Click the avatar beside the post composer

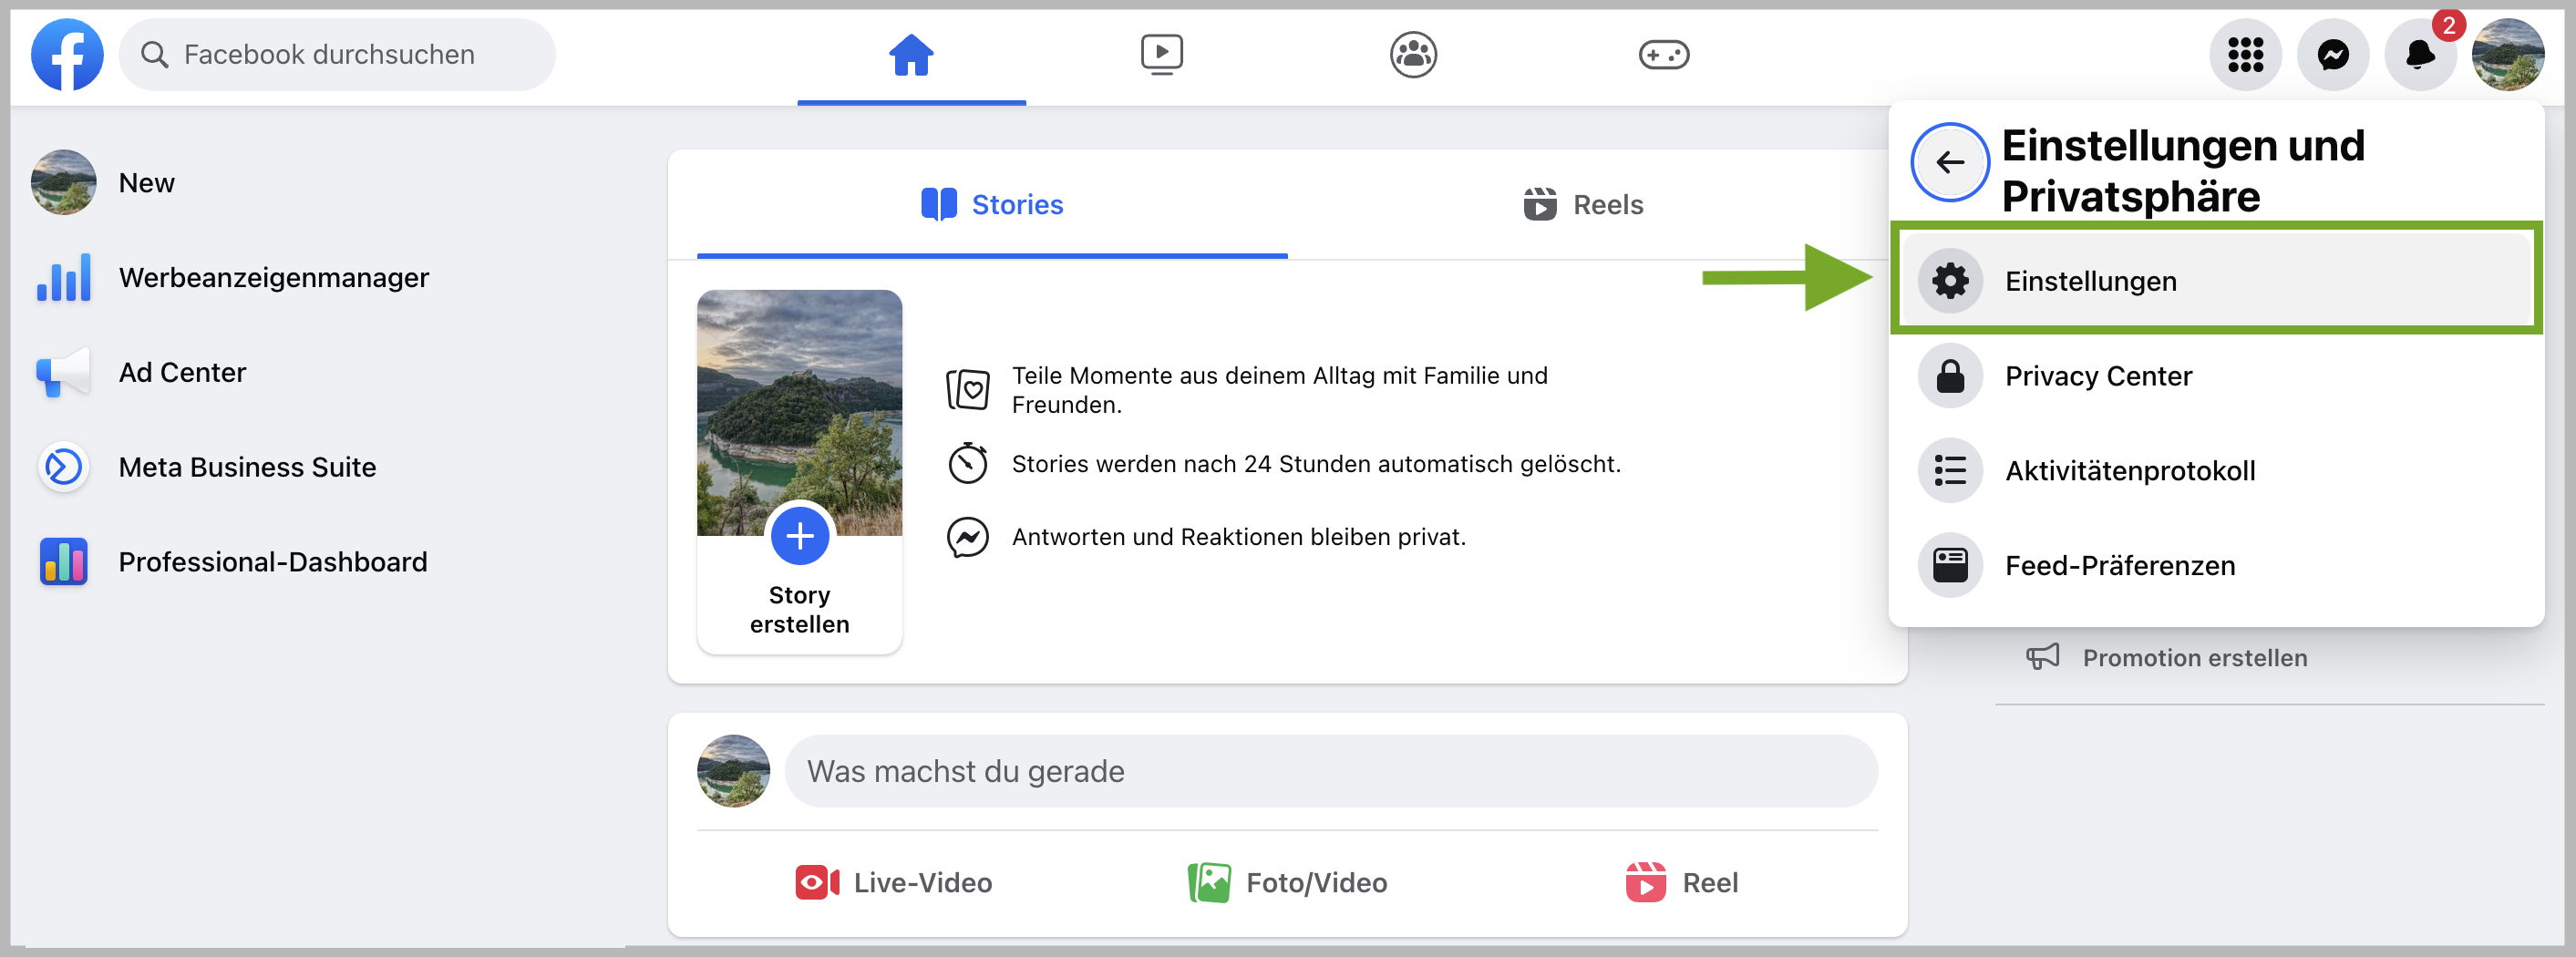pyautogui.click(x=733, y=771)
